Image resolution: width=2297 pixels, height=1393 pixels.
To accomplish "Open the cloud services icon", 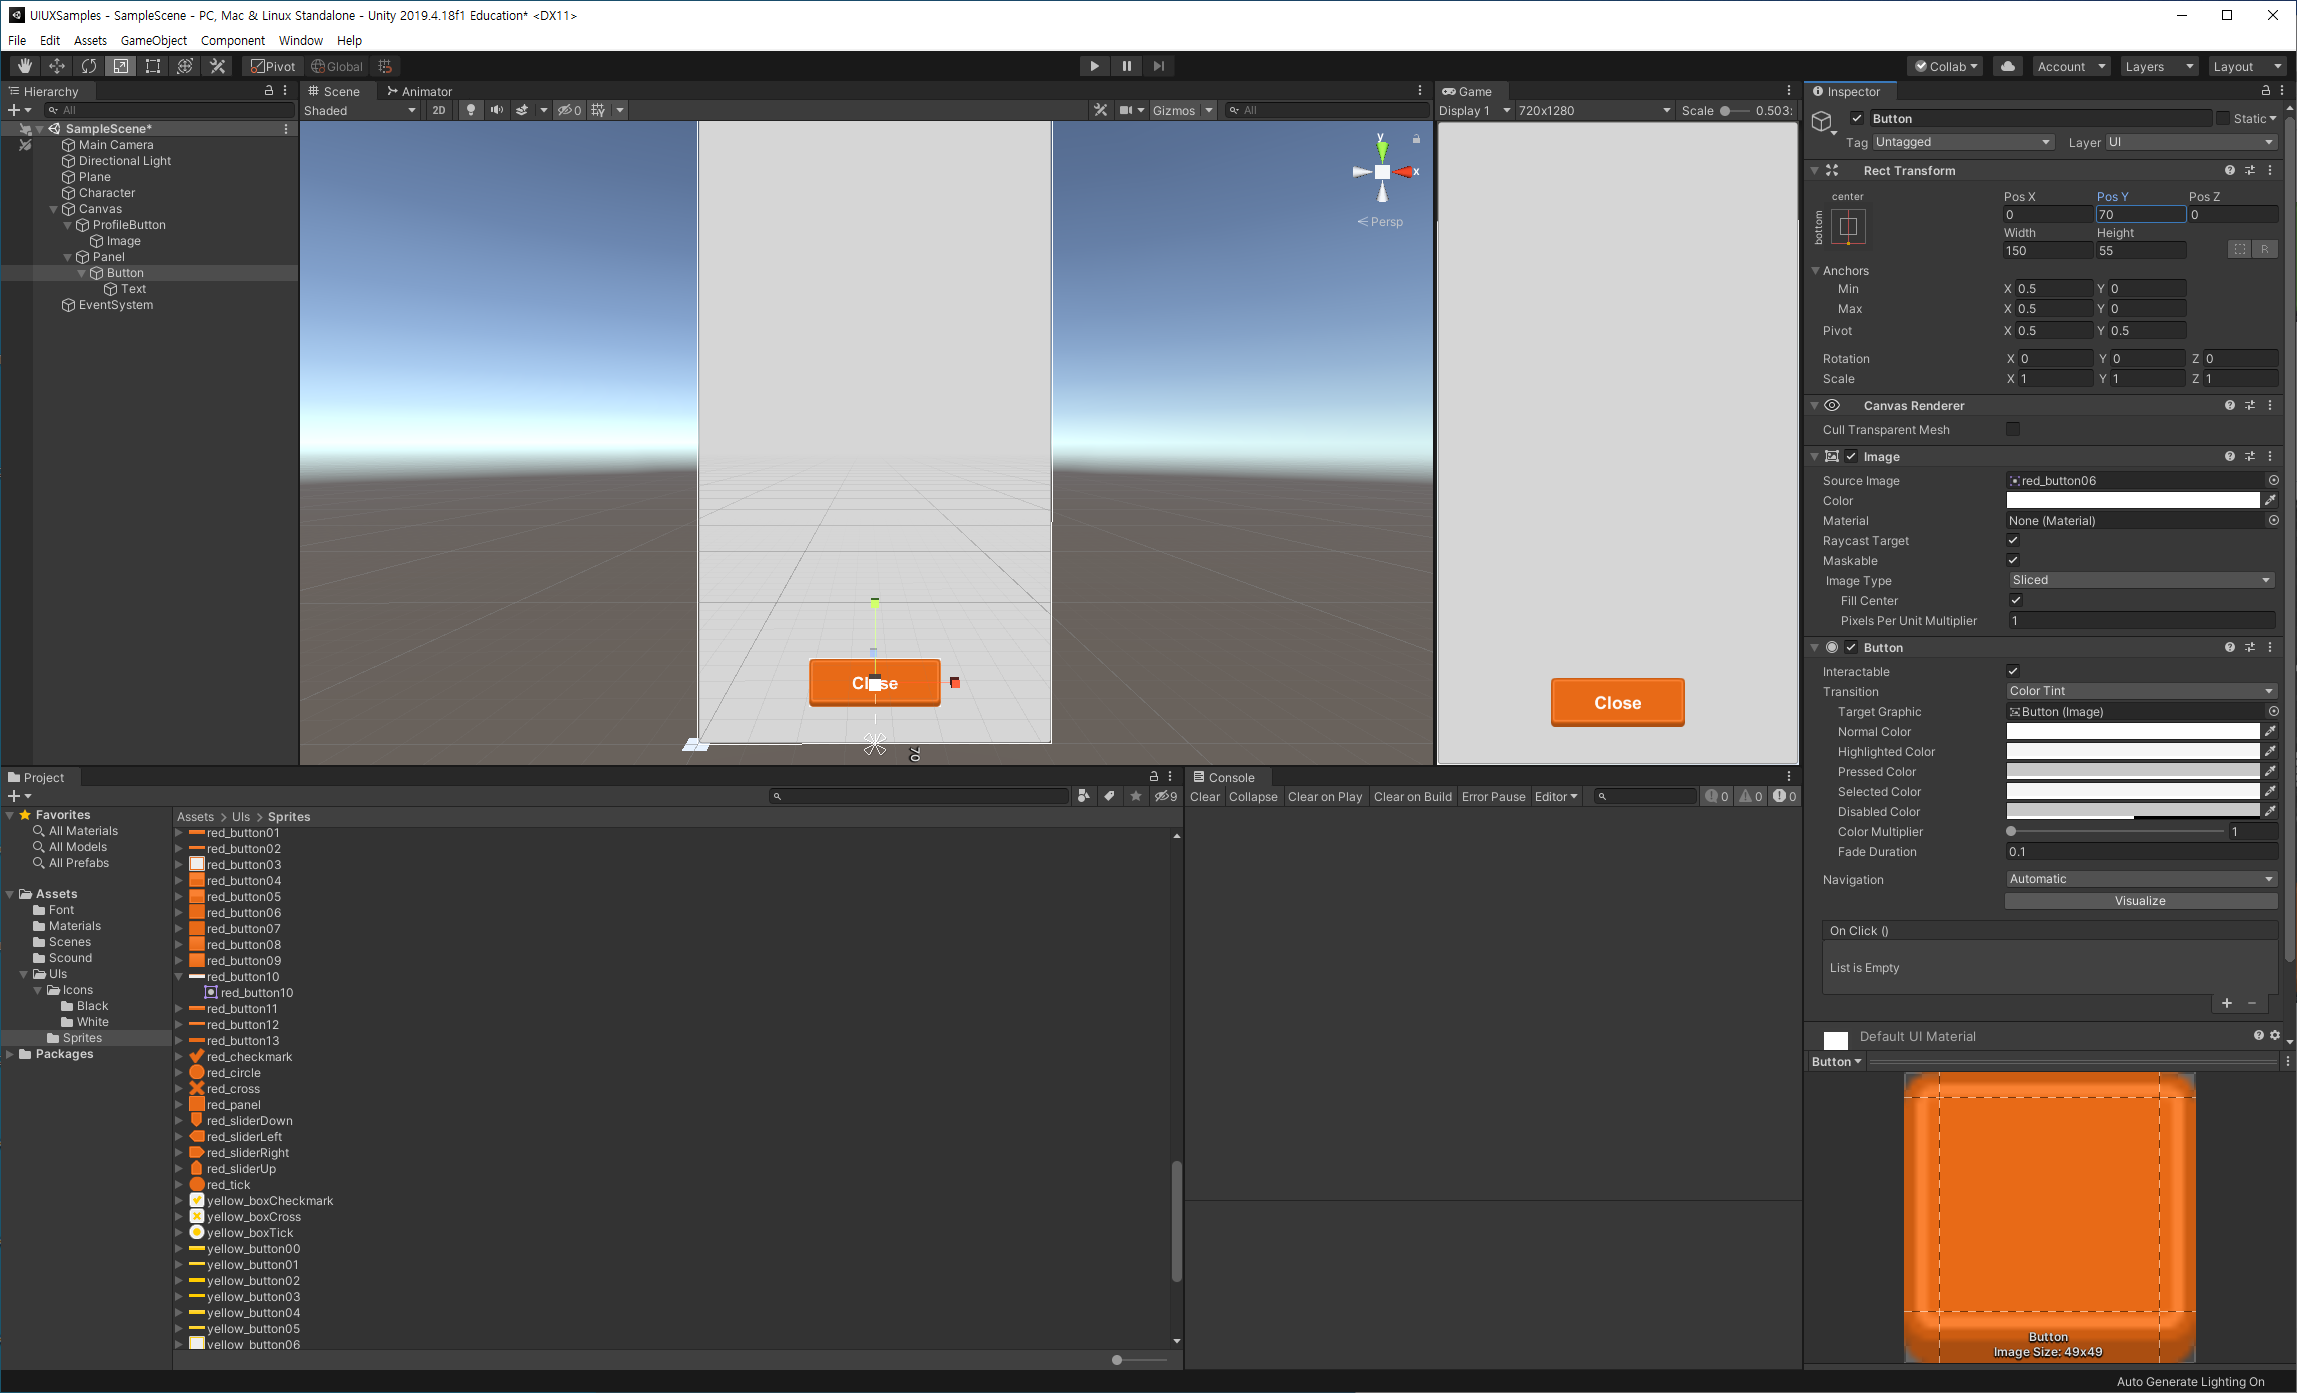I will (2007, 66).
